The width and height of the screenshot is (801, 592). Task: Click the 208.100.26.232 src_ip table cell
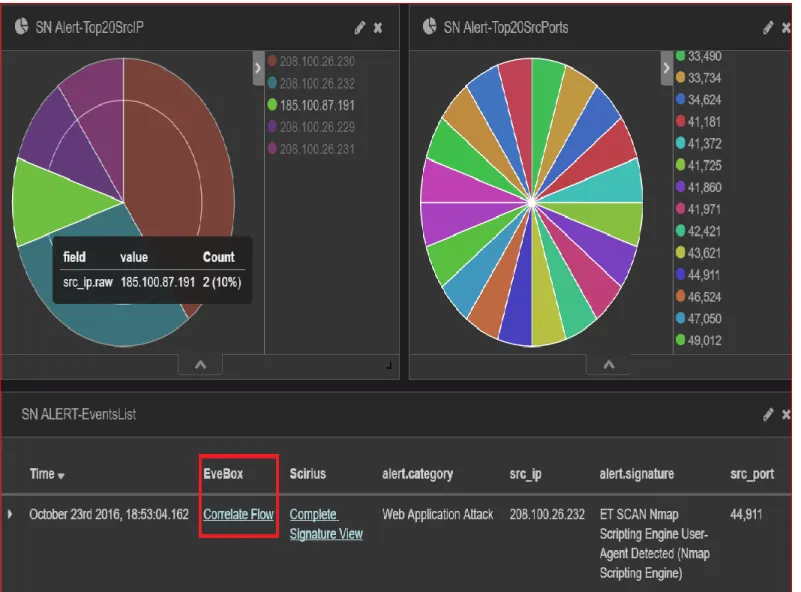[x=547, y=514]
